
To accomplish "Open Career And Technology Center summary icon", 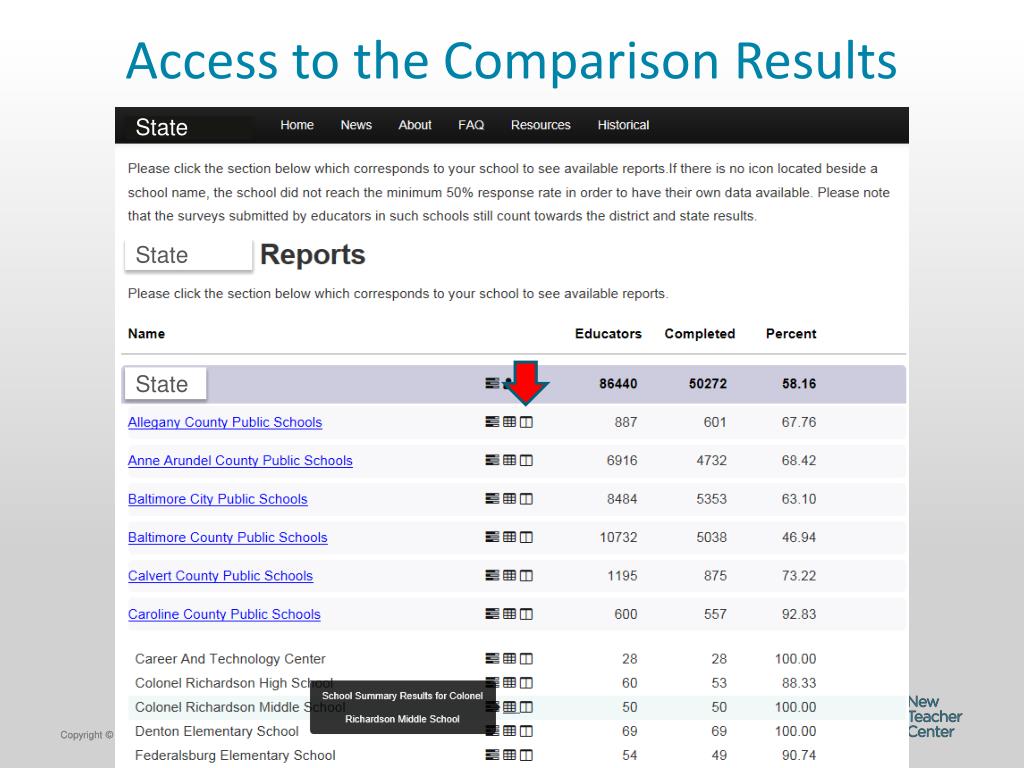I will (492, 658).
